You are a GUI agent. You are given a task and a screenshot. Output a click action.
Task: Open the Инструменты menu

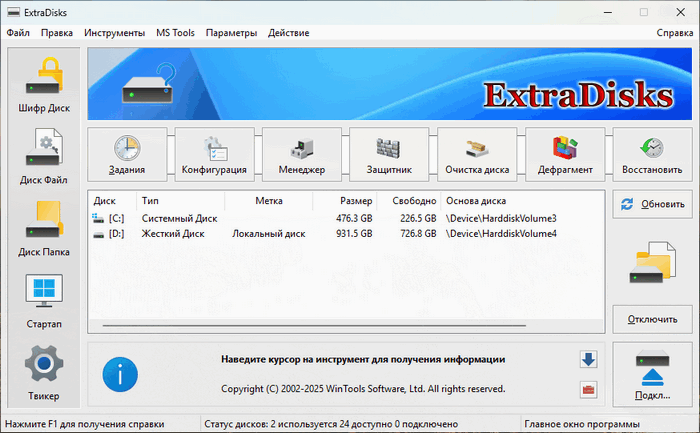pos(114,33)
